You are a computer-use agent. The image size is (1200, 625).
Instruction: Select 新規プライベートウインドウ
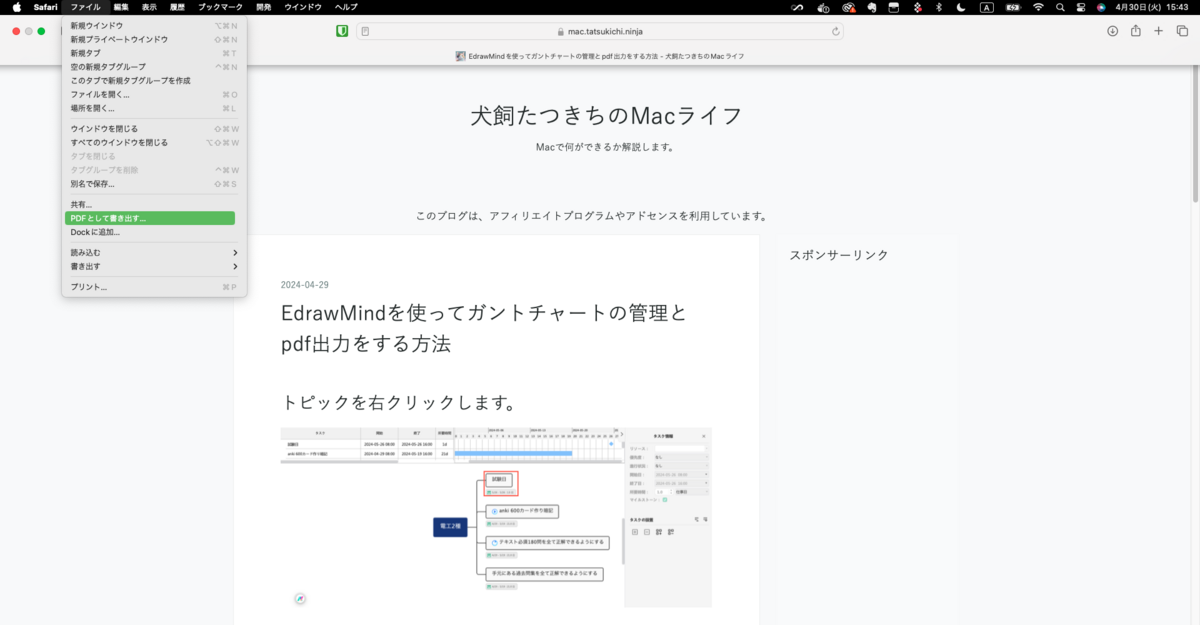point(154,40)
